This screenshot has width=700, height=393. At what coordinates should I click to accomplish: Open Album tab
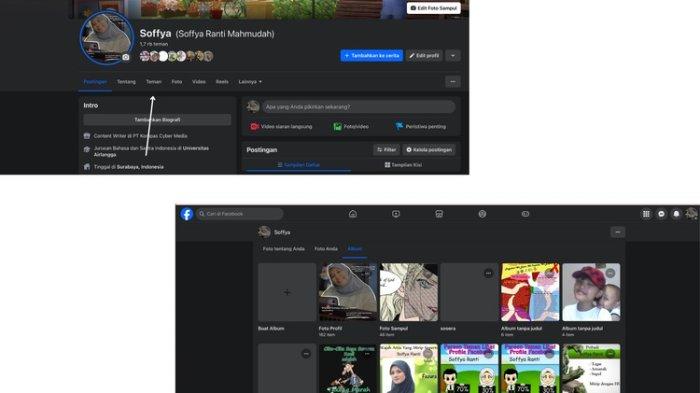point(354,249)
